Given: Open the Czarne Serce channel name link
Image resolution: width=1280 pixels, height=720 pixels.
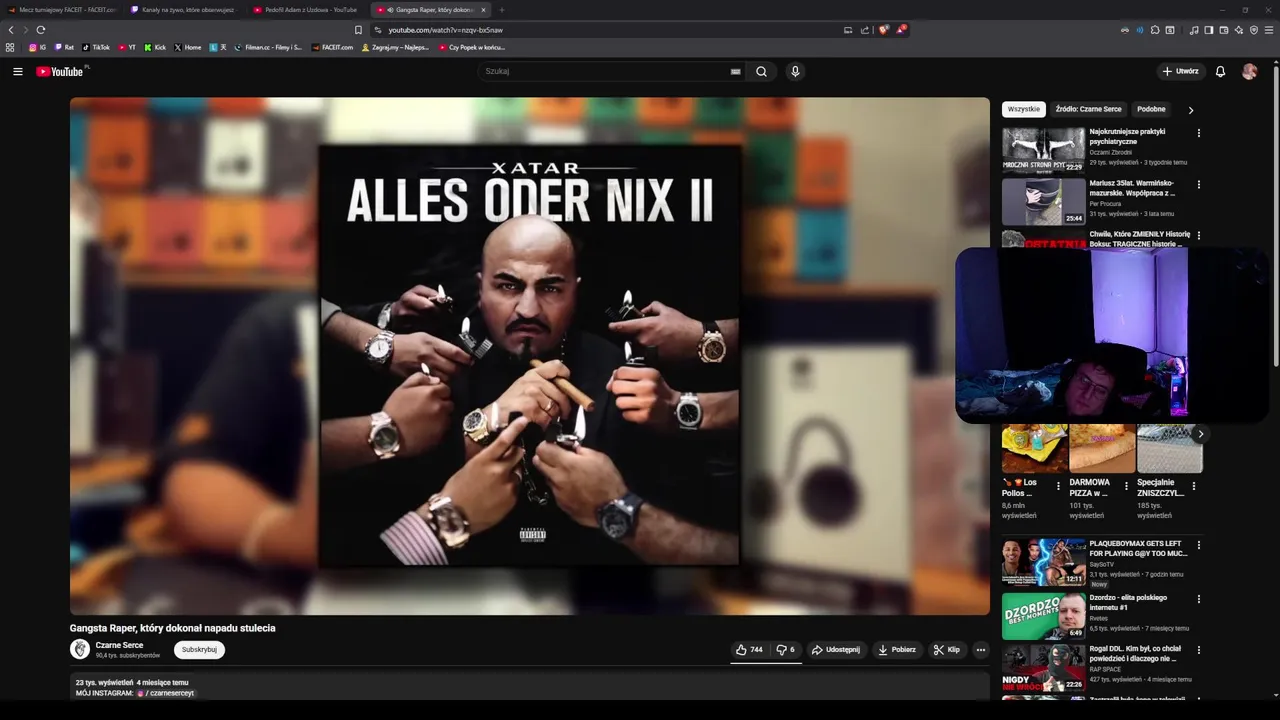Looking at the screenshot, I should (119, 645).
